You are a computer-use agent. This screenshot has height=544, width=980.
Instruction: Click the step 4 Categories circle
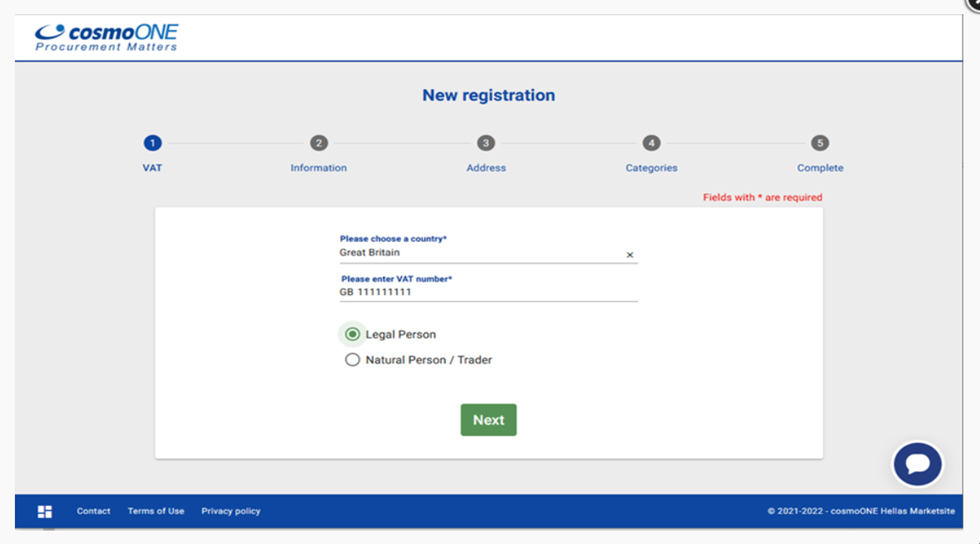click(651, 143)
